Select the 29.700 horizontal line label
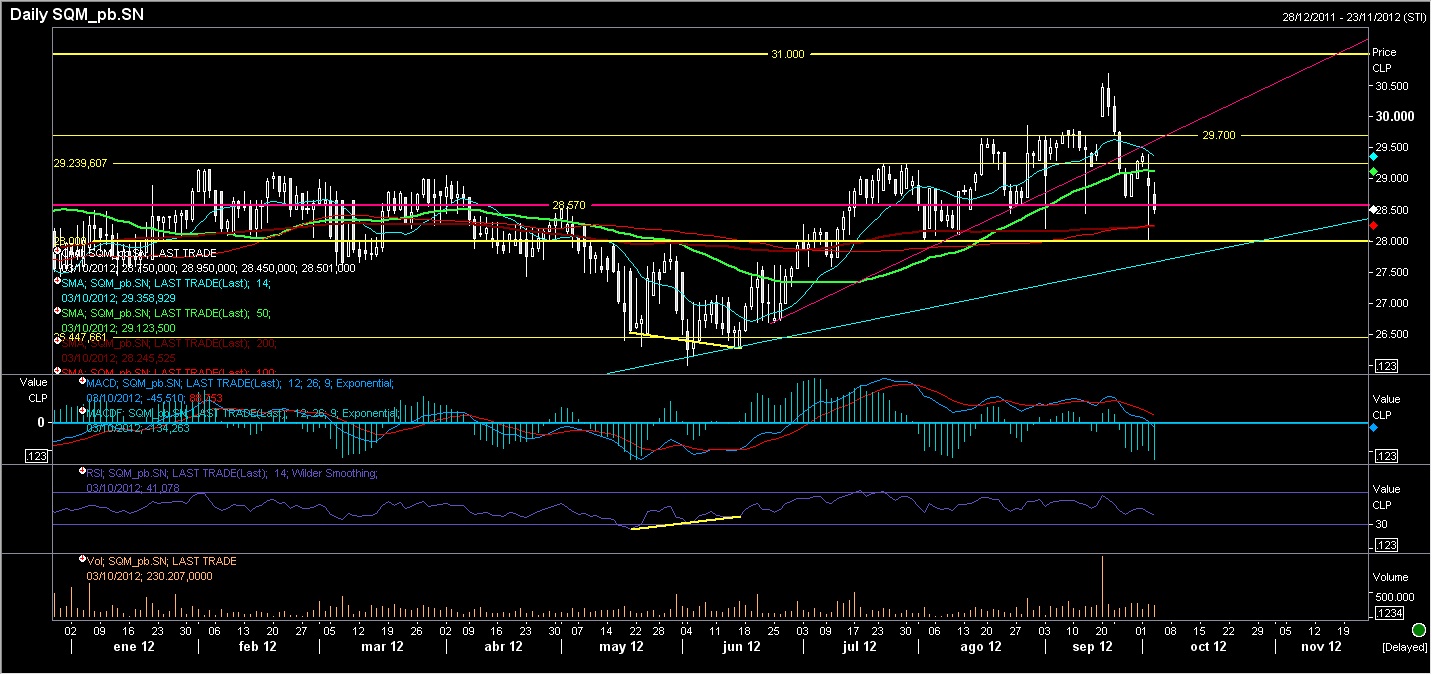Screen dimensions: 1432x675 1218,135
